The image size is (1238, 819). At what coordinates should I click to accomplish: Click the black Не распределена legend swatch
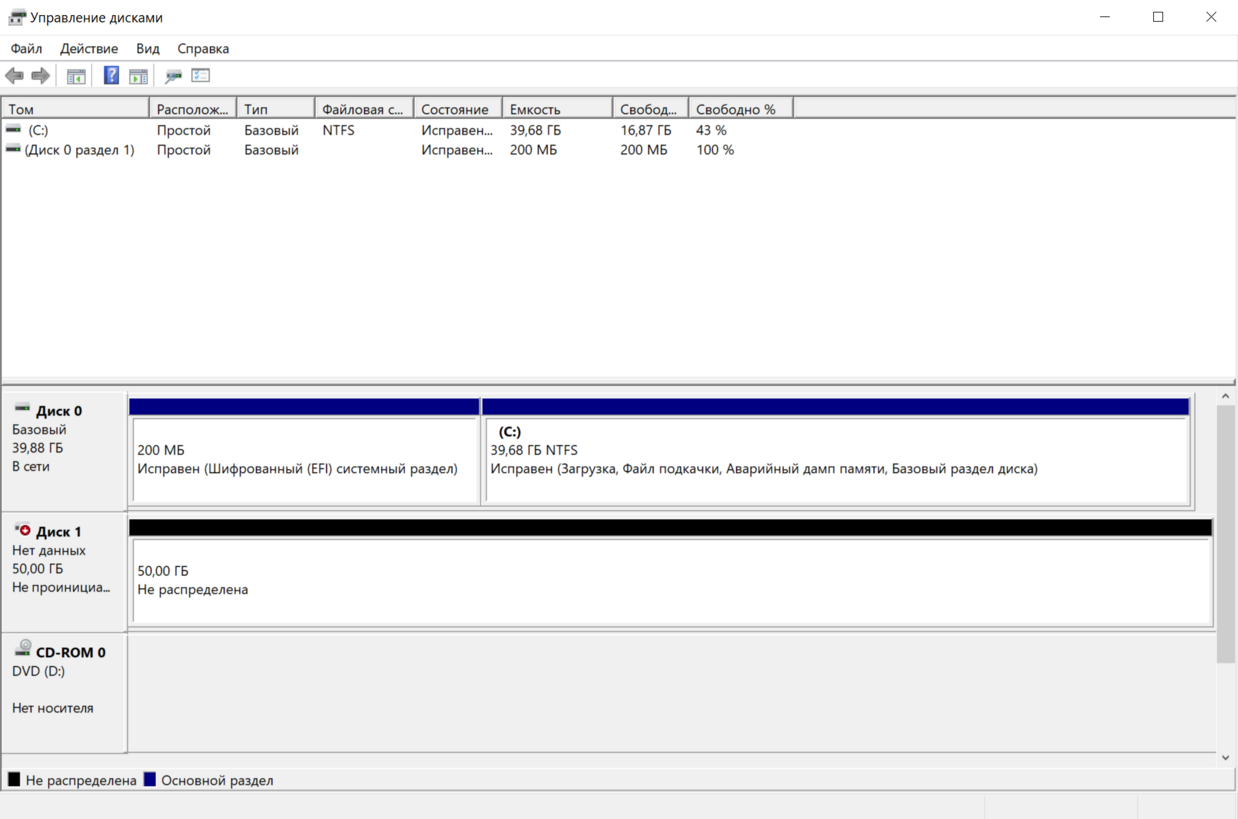coord(14,779)
